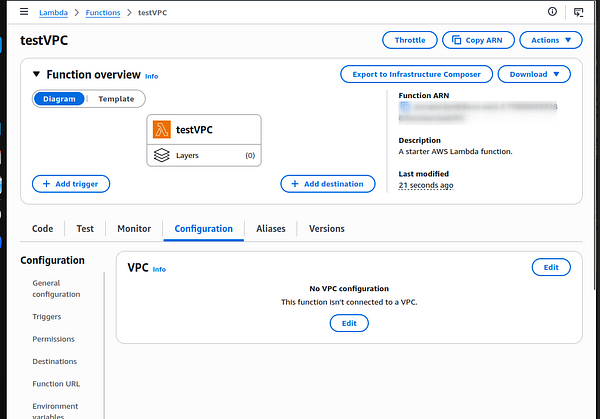Open the hamburger navigation menu

(x=24, y=11)
